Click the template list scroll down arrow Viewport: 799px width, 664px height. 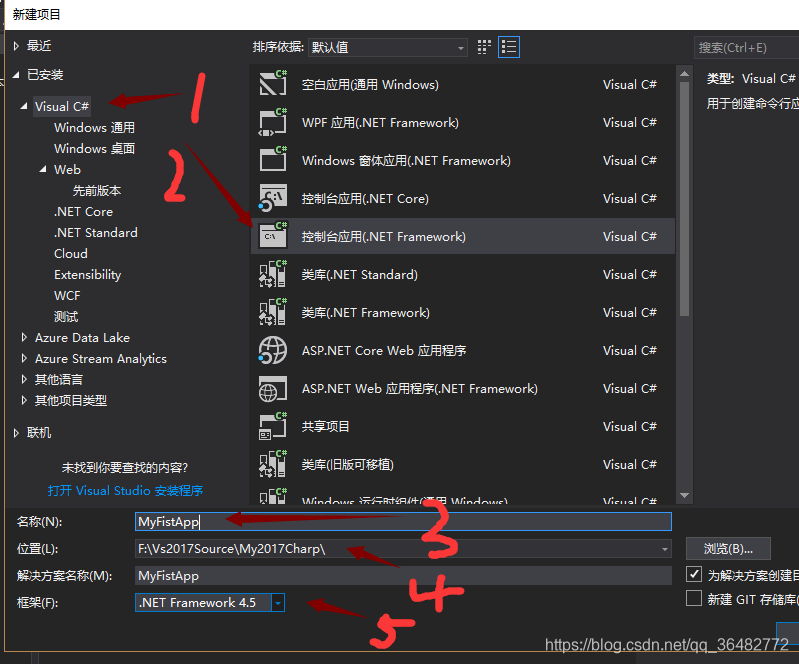click(x=684, y=495)
